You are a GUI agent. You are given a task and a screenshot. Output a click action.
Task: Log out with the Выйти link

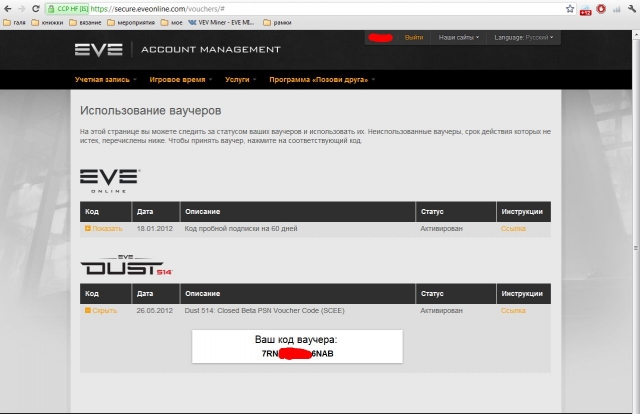pos(414,38)
